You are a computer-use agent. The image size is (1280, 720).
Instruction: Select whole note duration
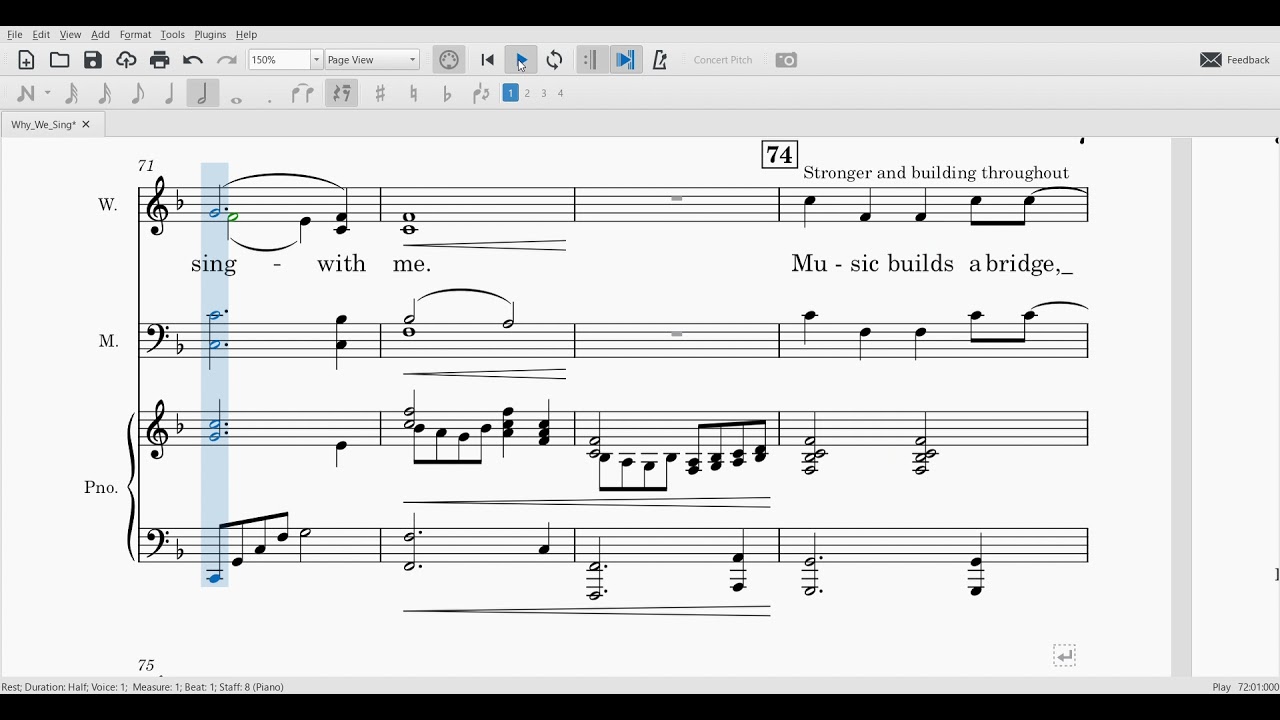pyautogui.click(x=237, y=98)
